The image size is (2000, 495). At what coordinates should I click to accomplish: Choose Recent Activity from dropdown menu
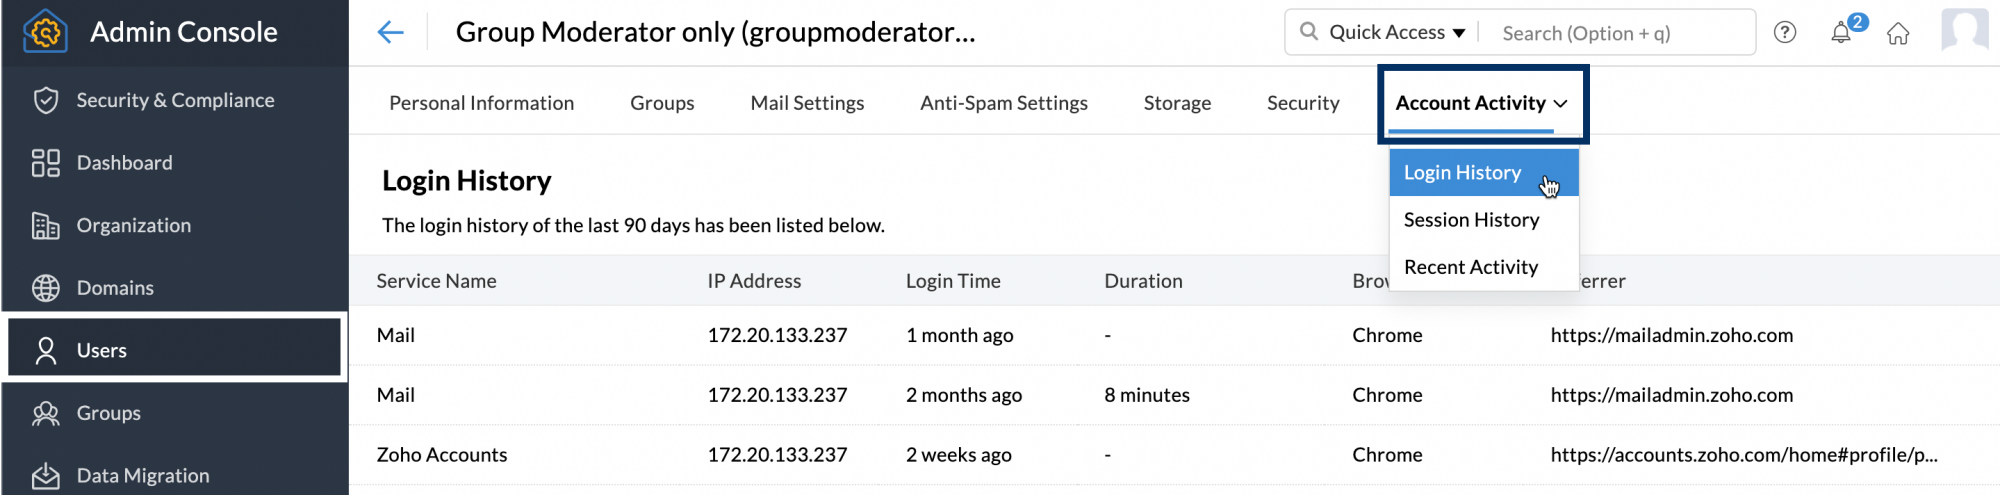click(x=1470, y=267)
